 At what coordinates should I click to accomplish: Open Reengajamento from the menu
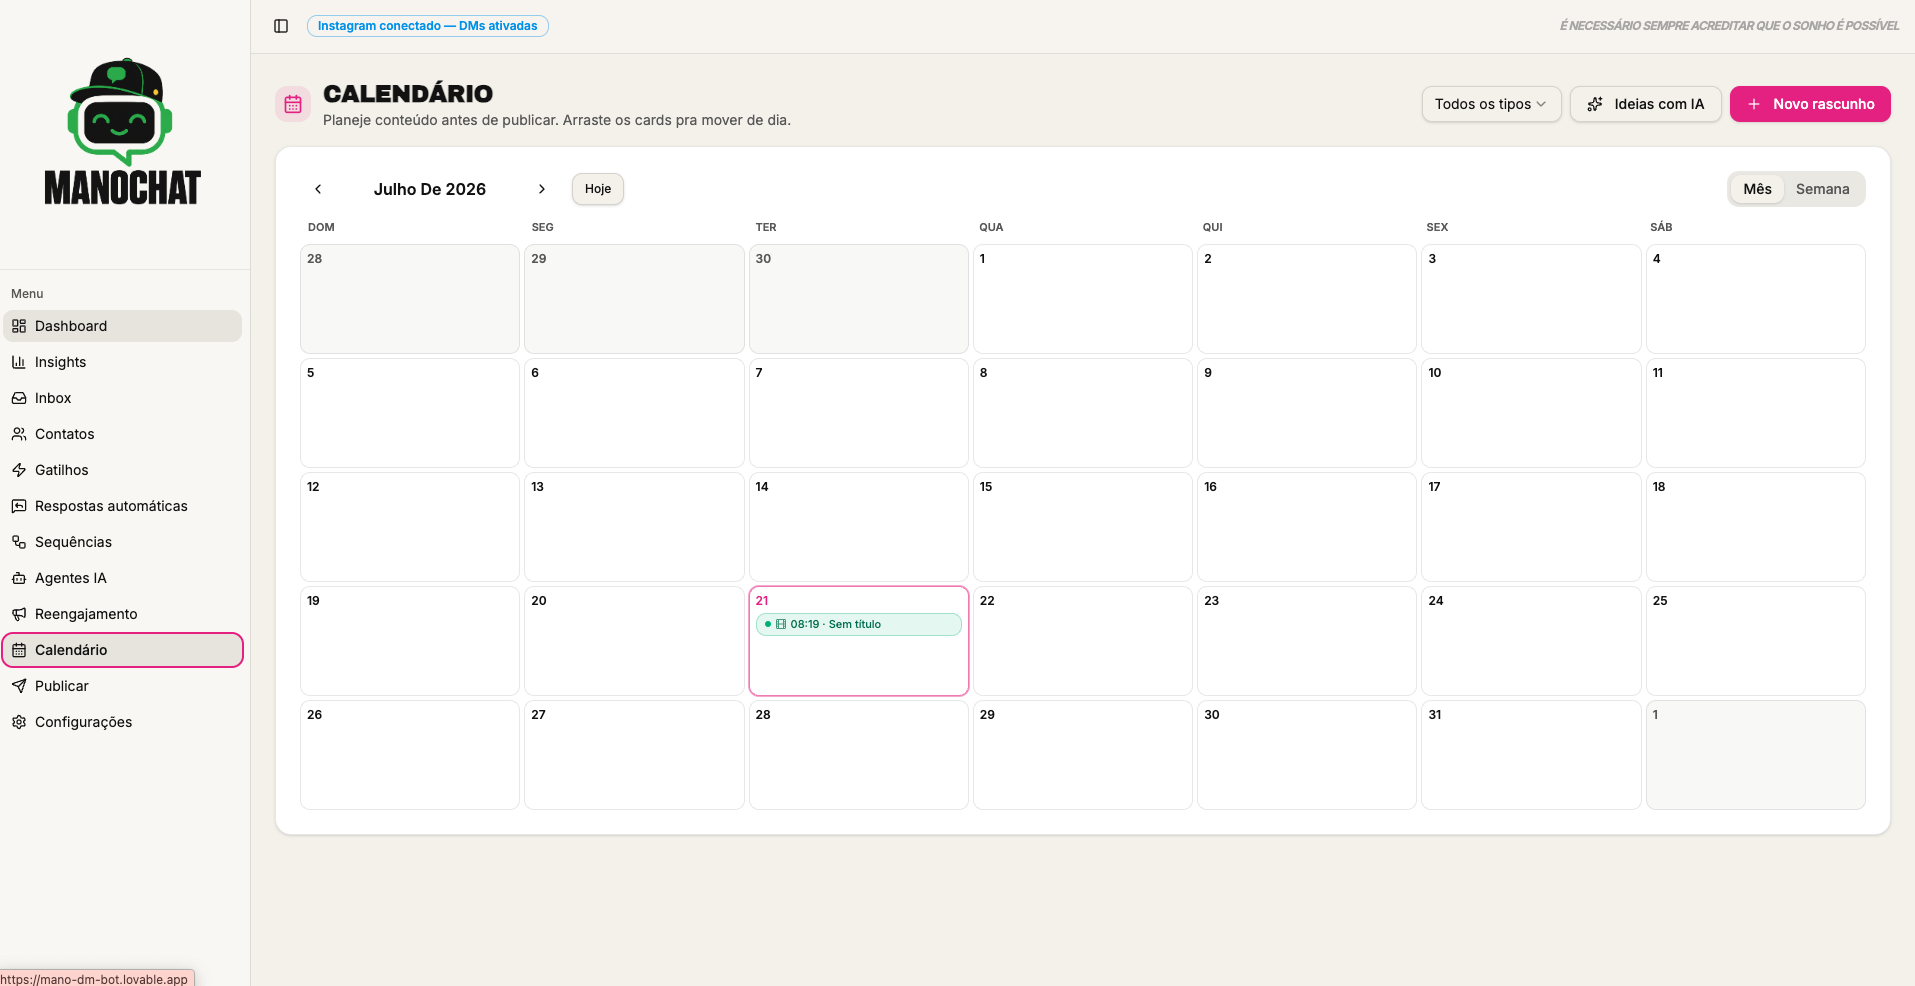click(122, 614)
